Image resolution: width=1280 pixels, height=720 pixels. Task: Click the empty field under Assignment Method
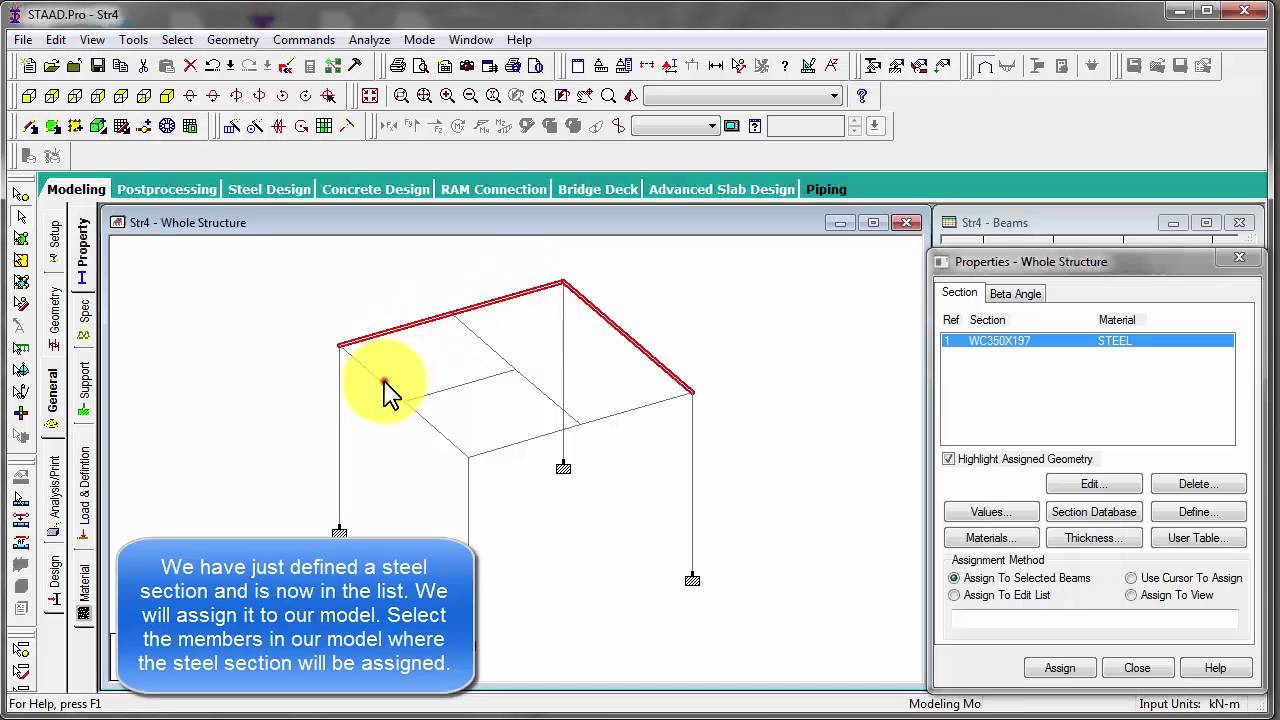coord(1094,620)
